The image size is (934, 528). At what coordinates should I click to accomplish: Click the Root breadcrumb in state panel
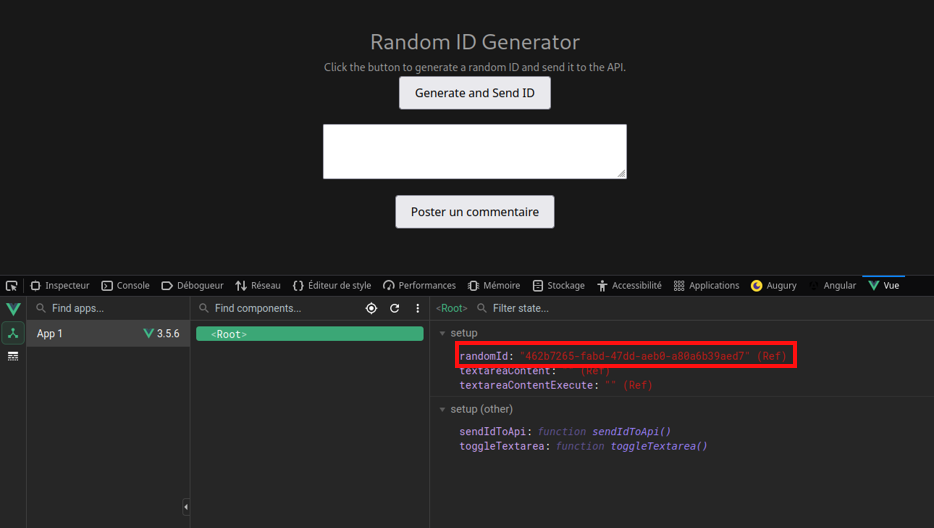pyautogui.click(x=452, y=308)
